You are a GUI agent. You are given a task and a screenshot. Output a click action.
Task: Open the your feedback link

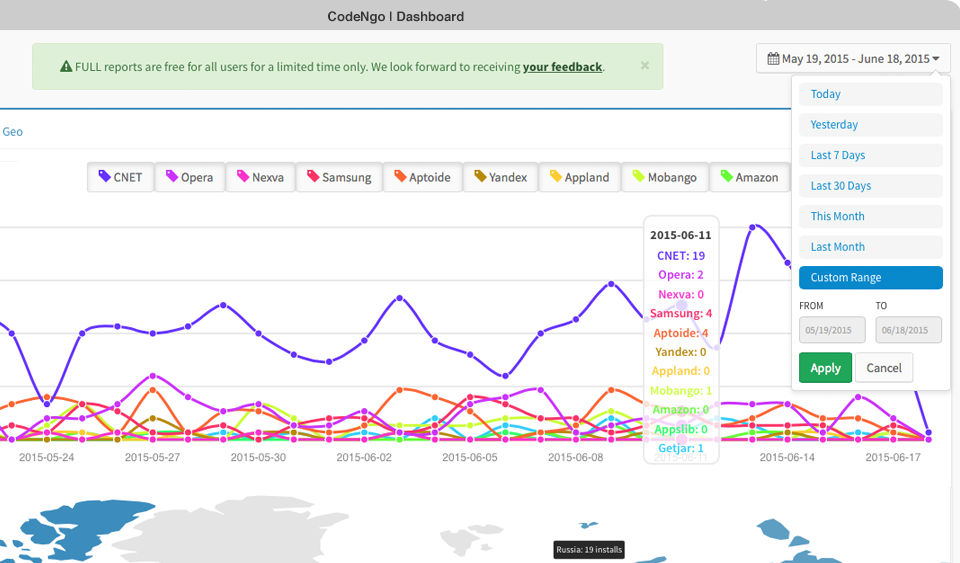point(562,67)
